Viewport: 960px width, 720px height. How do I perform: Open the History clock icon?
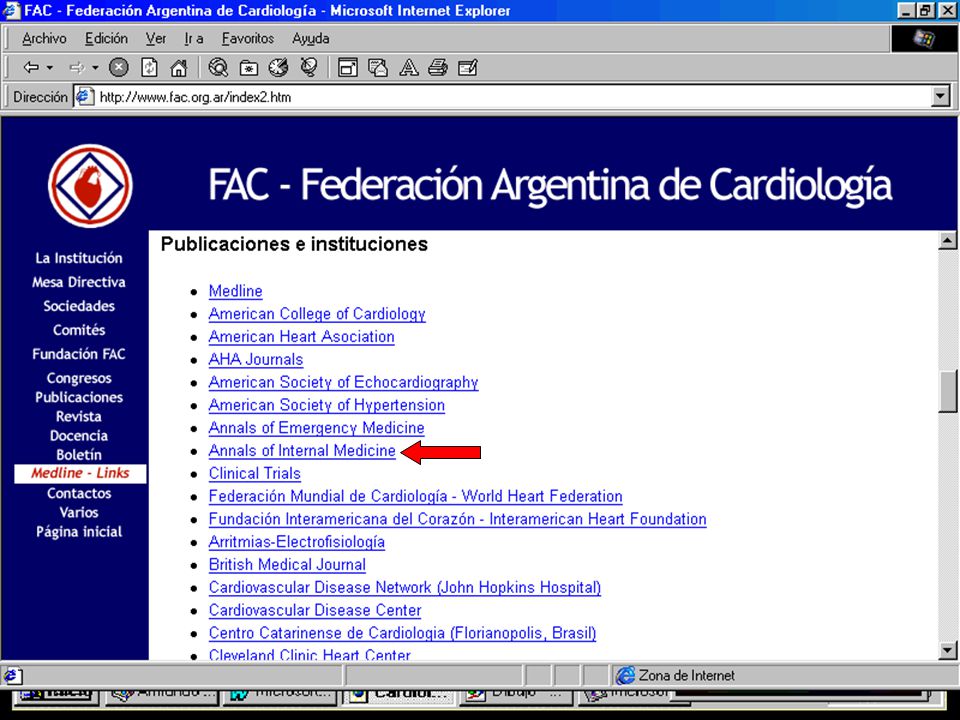click(279, 67)
